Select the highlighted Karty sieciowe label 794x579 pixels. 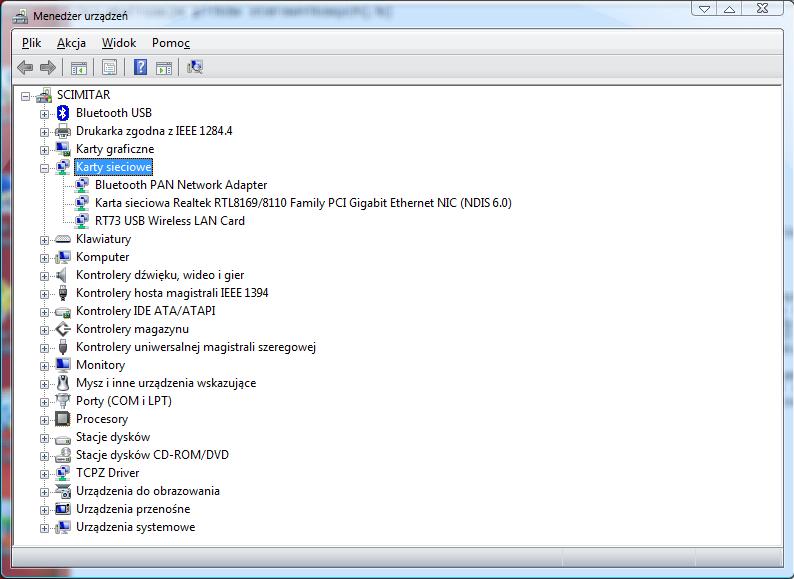(114, 167)
